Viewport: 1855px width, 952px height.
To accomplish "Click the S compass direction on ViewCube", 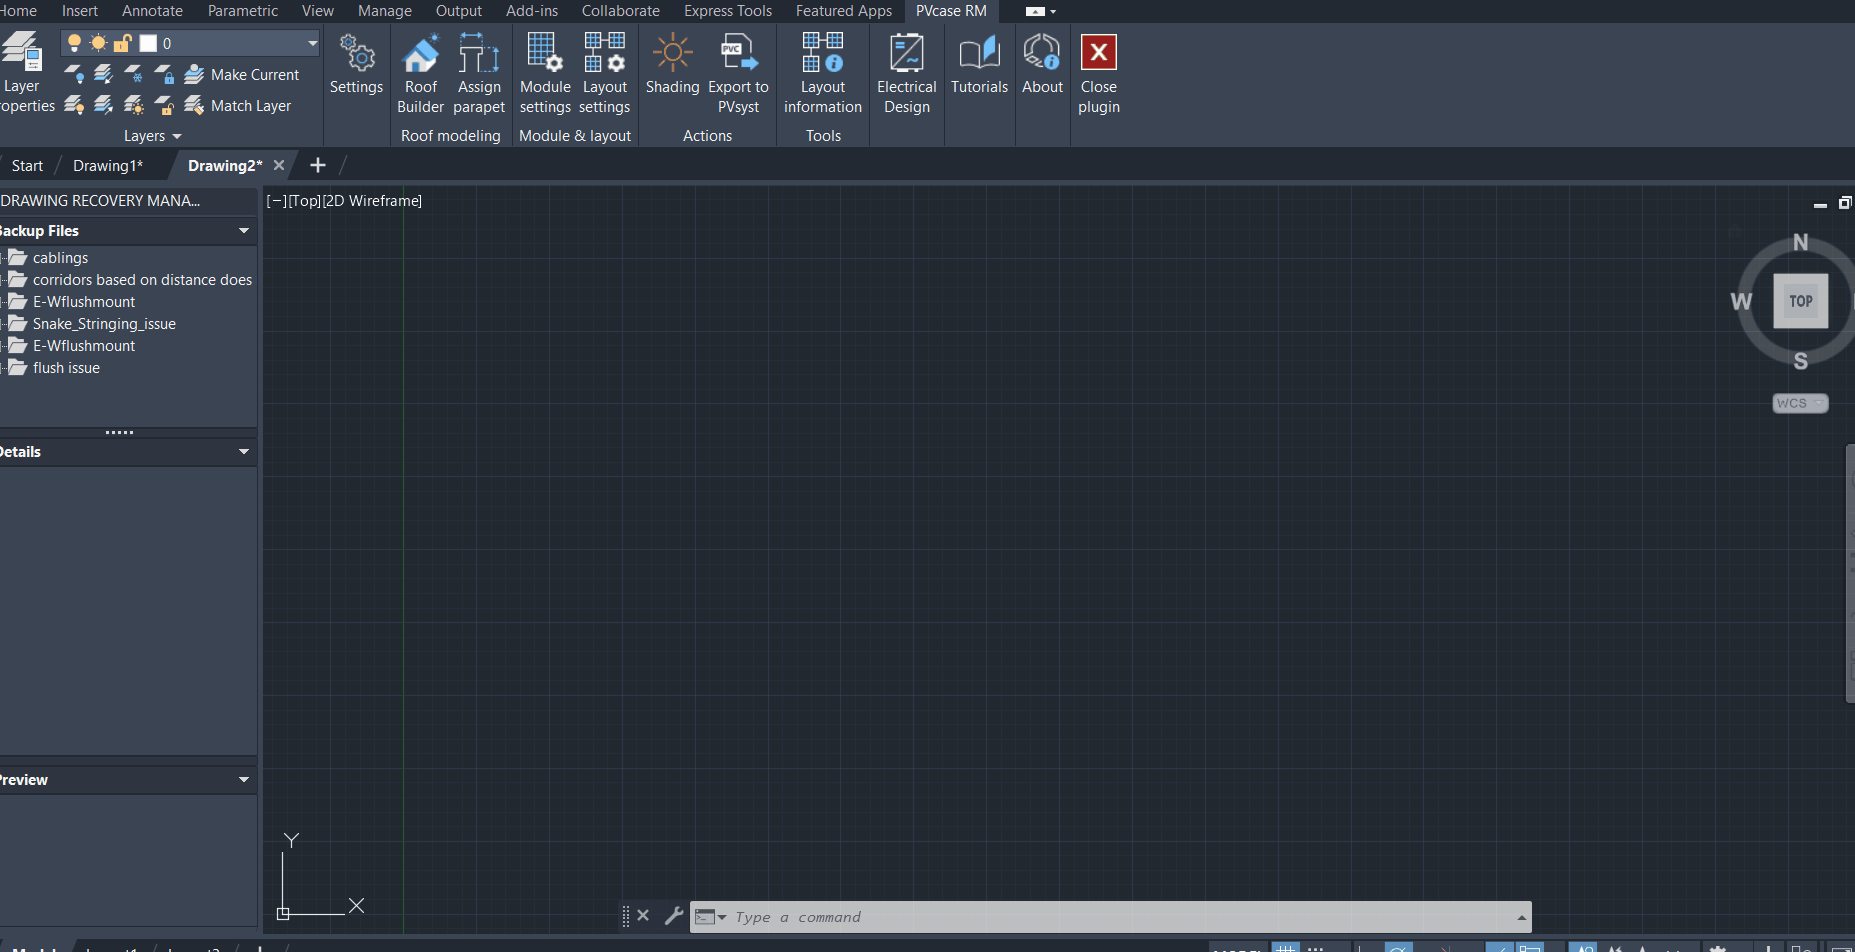I will [1800, 361].
